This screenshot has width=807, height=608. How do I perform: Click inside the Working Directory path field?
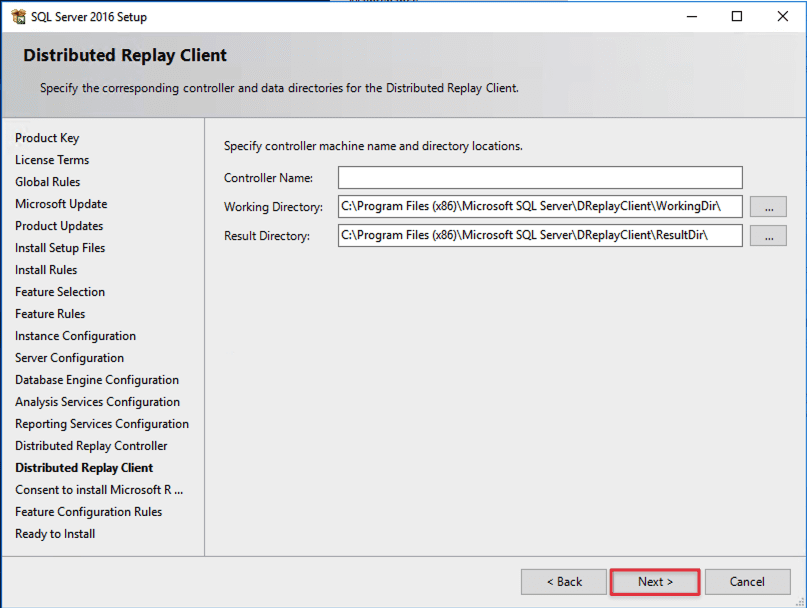pos(540,207)
